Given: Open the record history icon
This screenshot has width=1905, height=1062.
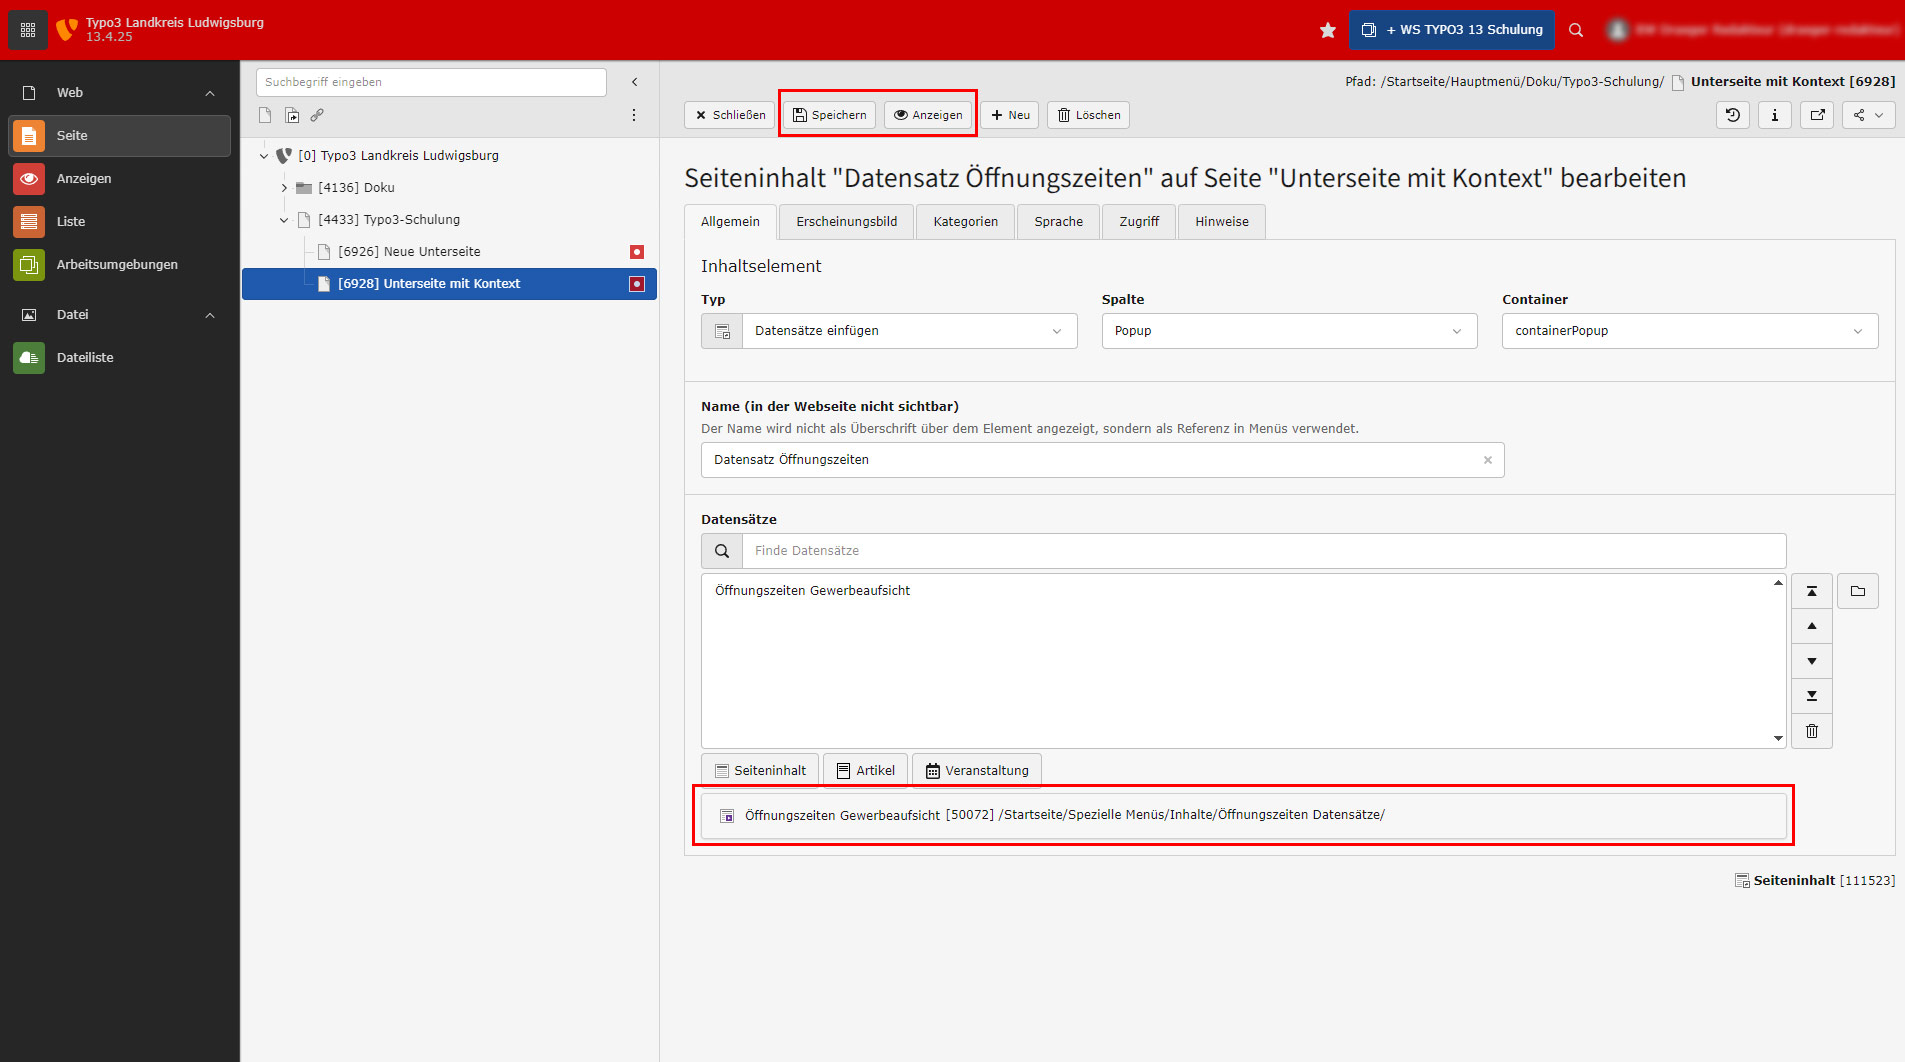Looking at the screenshot, I should (1733, 115).
